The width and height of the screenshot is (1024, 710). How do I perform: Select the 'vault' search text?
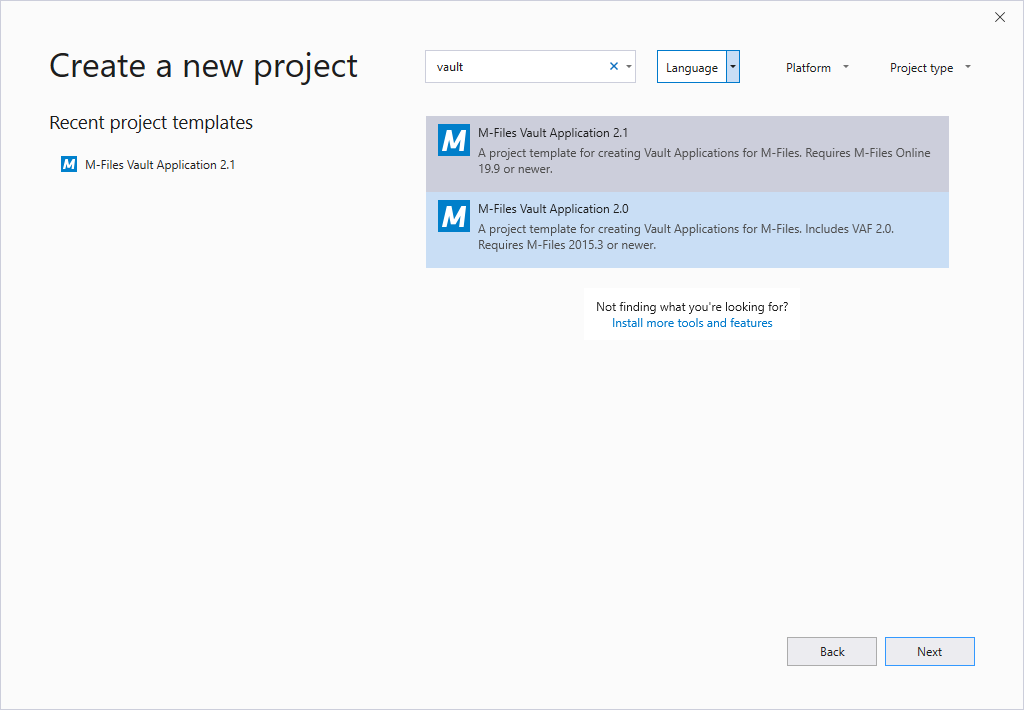pos(452,65)
